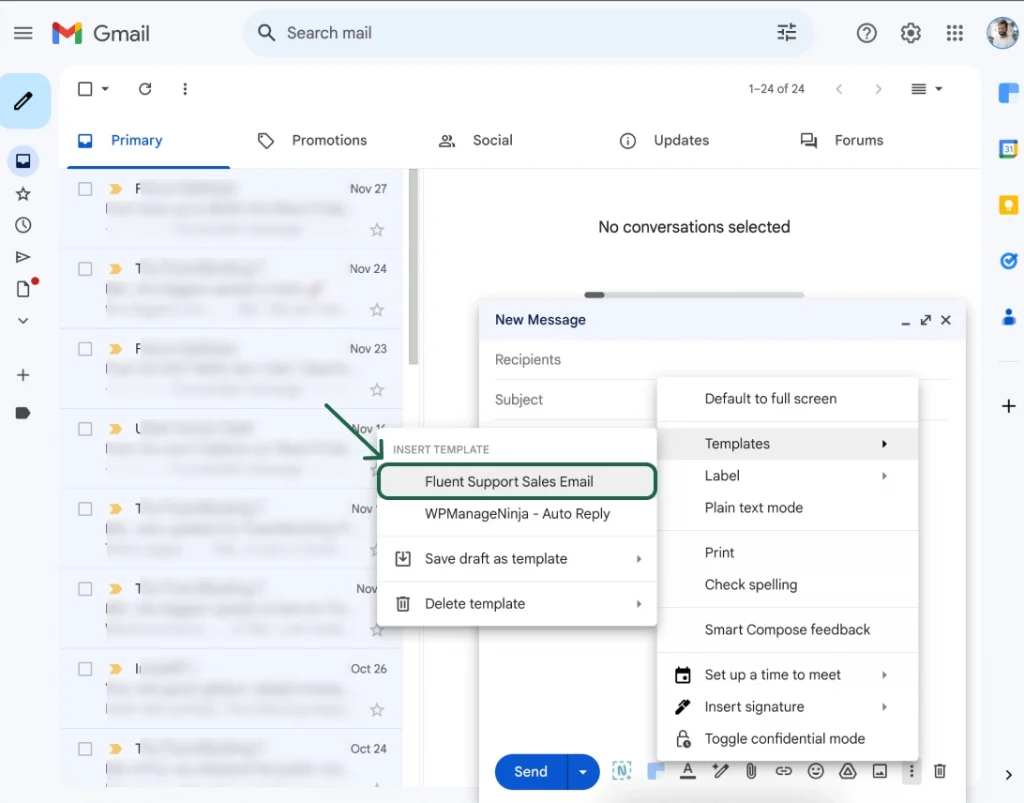Check the Oct 26 email checkbox

[85, 669]
